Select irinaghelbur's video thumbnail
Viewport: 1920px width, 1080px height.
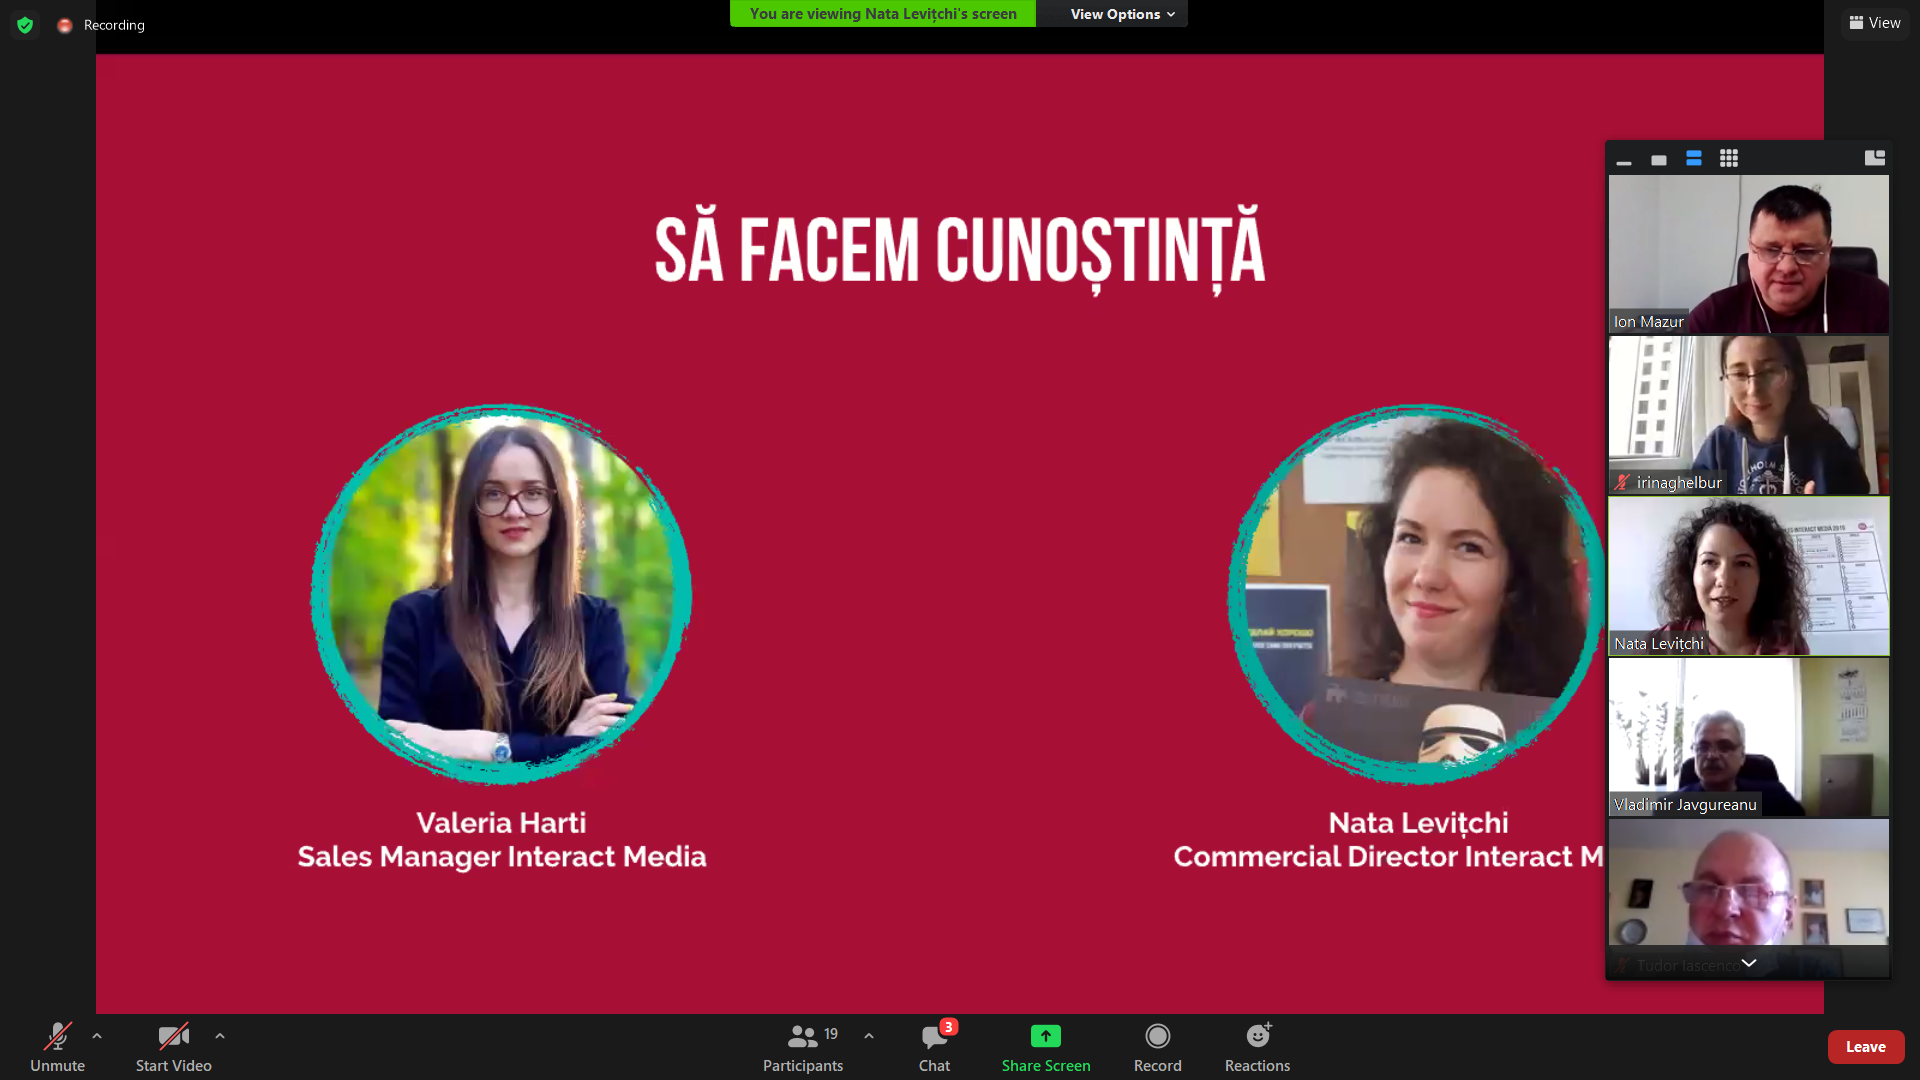click(1749, 415)
